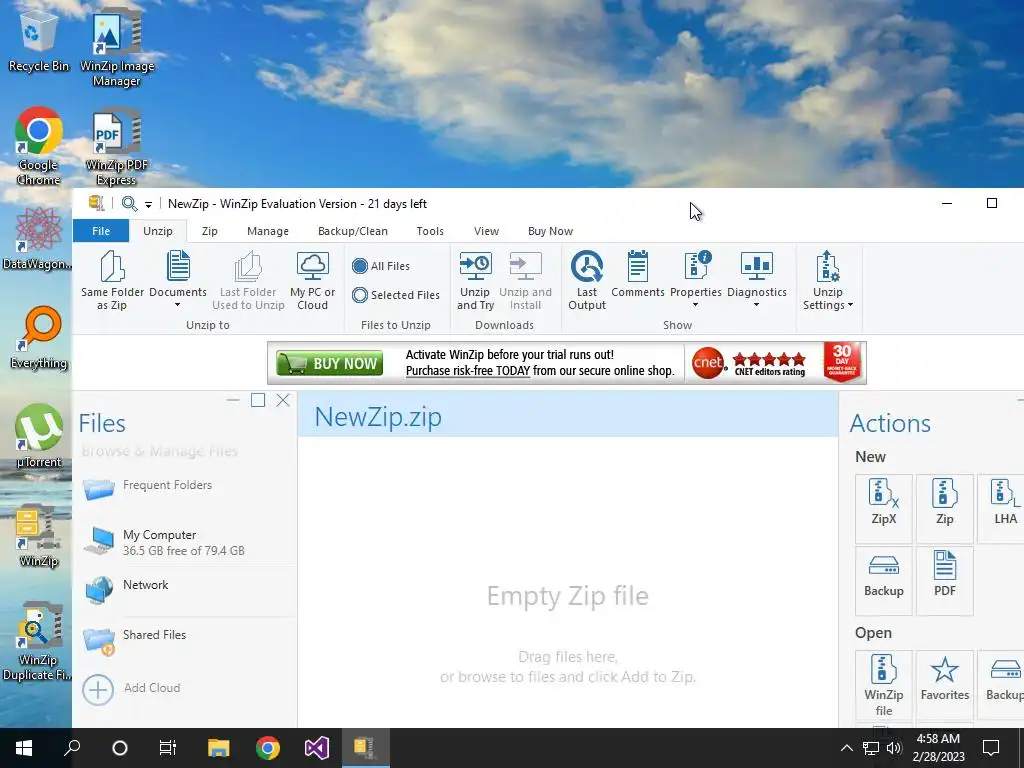This screenshot has width=1024, height=768.
Task: Click the green BUY NOW banner button
Action: [329, 363]
